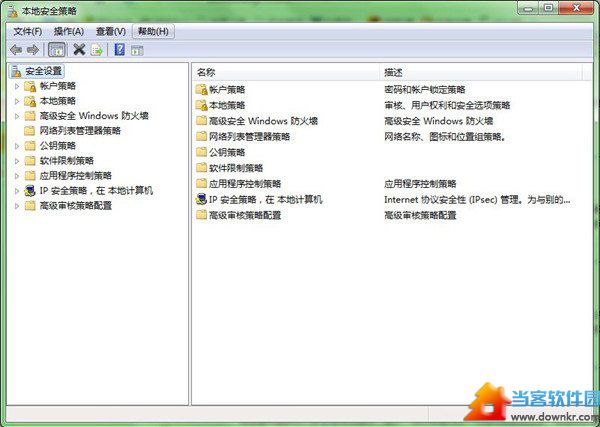Expand 高级安全 Windows 防火墙 tree node
The image size is (600, 427).
click(x=17, y=116)
